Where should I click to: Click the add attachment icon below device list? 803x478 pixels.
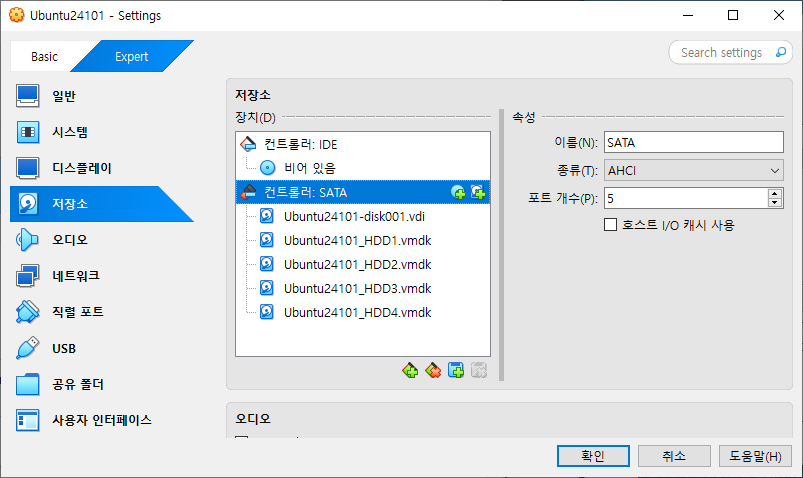coord(456,370)
